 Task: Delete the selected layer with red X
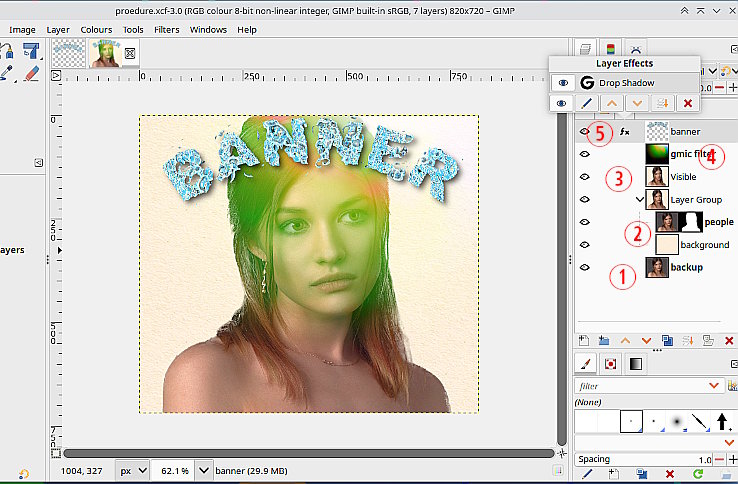pyautogui.click(x=729, y=340)
